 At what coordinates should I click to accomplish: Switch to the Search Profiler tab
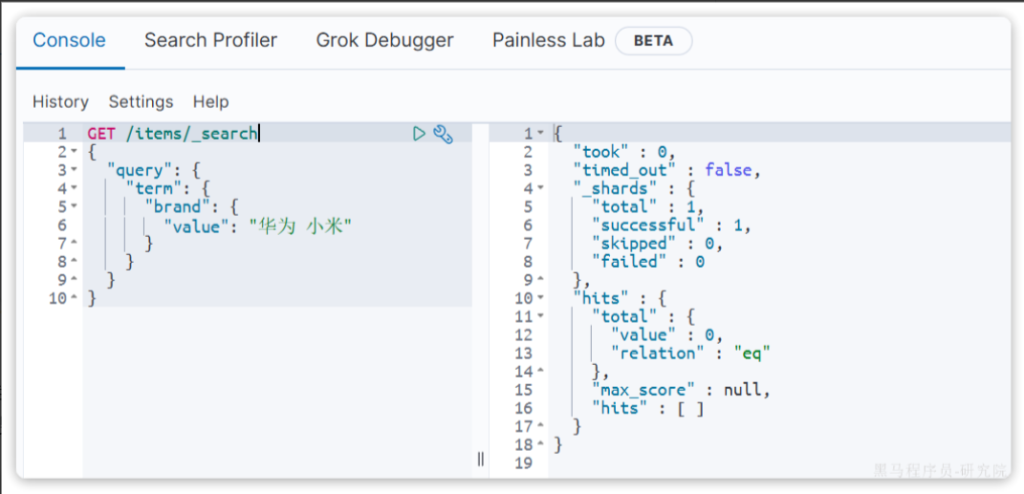point(210,40)
